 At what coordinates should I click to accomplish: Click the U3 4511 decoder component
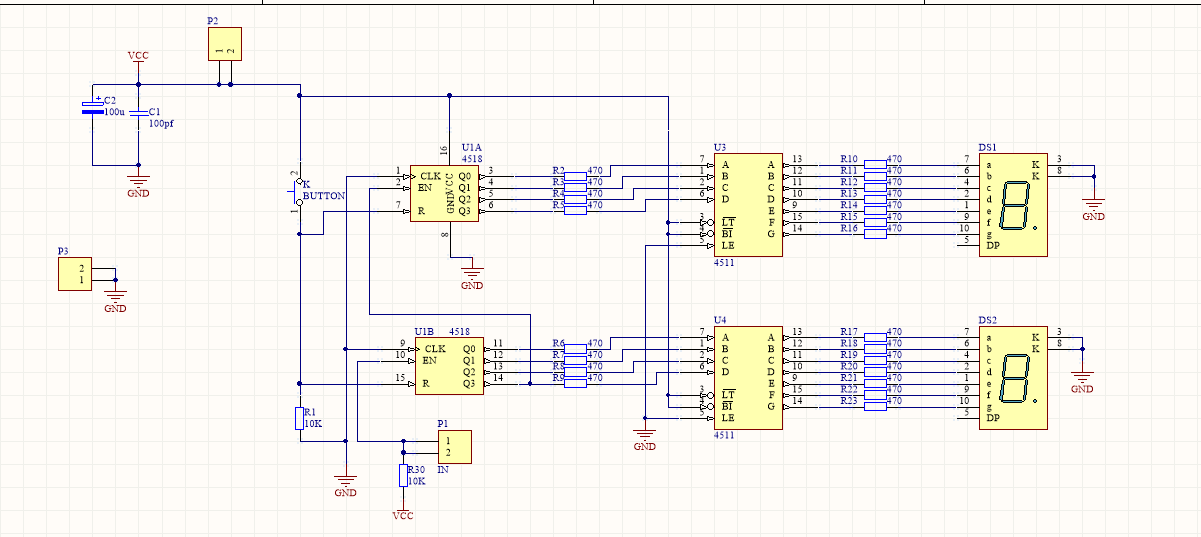747,205
